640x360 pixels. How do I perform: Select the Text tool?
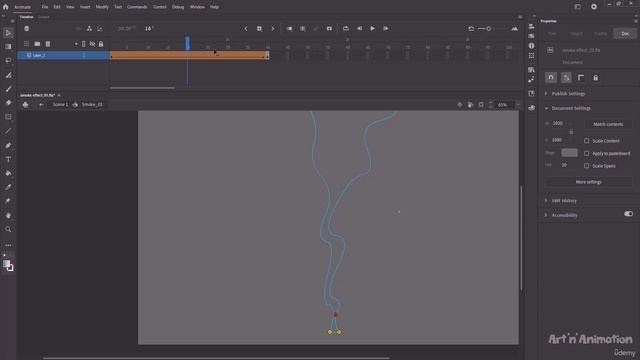click(x=8, y=159)
